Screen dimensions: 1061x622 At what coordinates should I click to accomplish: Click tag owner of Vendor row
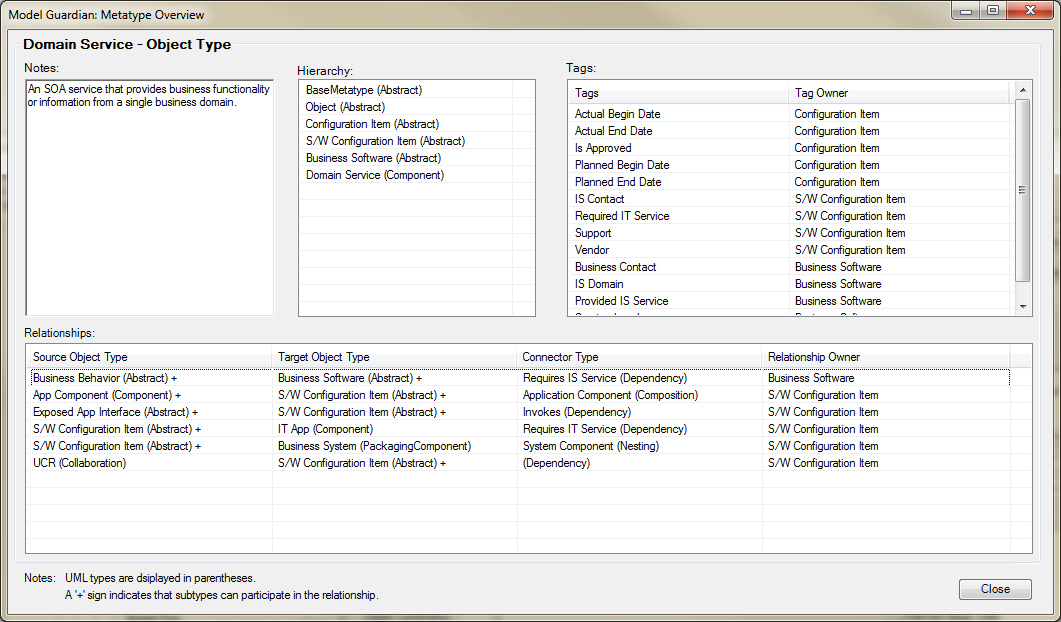coord(850,249)
